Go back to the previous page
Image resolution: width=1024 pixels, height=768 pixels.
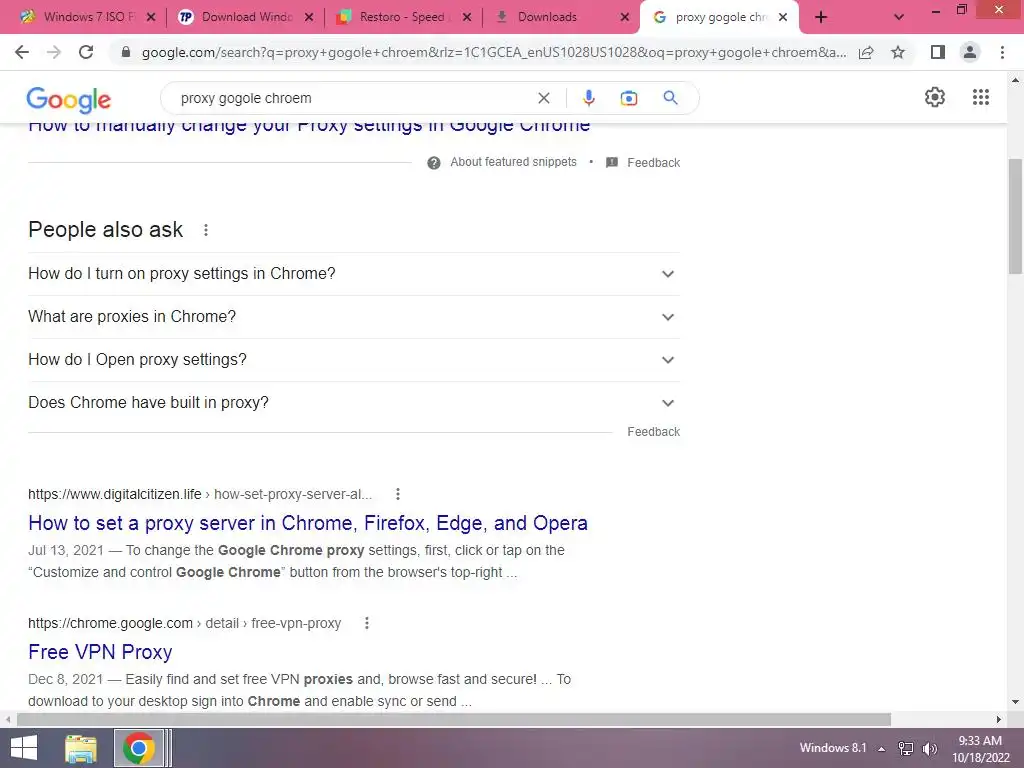pyautogui.click(x=22, y=52)
